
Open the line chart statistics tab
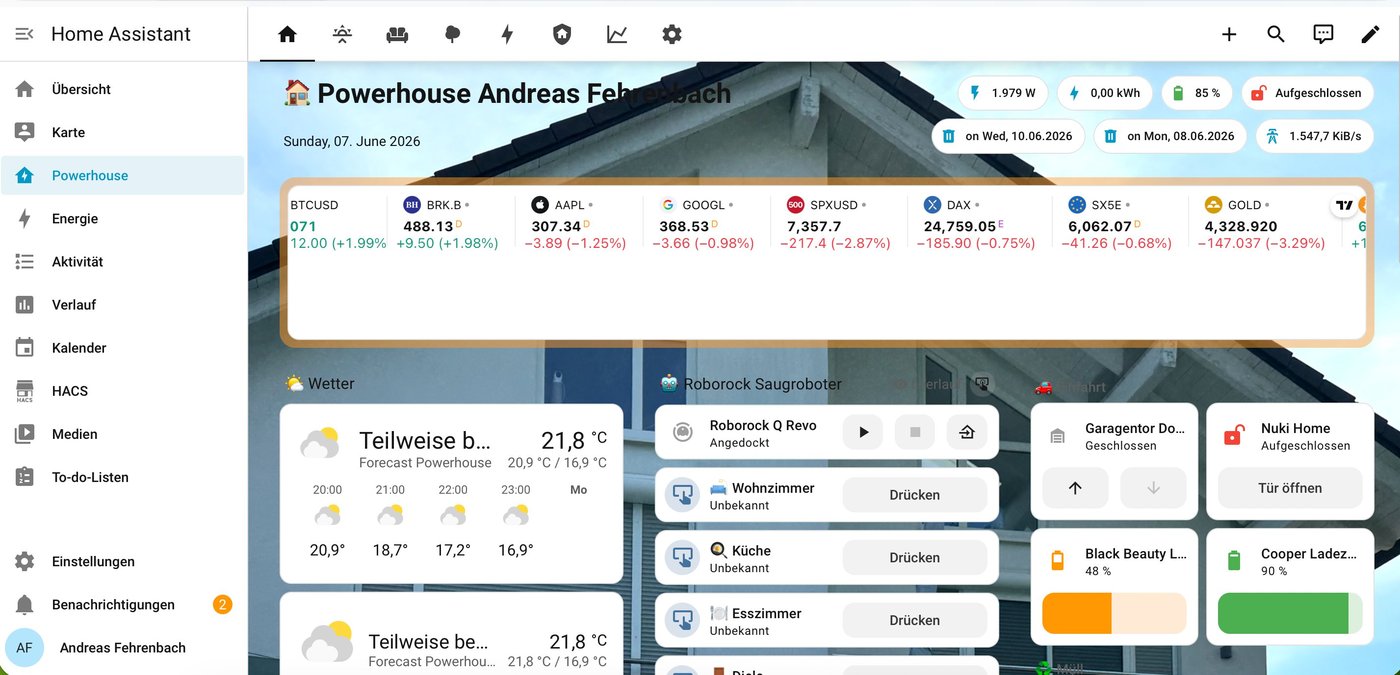(x=617, y=34)
